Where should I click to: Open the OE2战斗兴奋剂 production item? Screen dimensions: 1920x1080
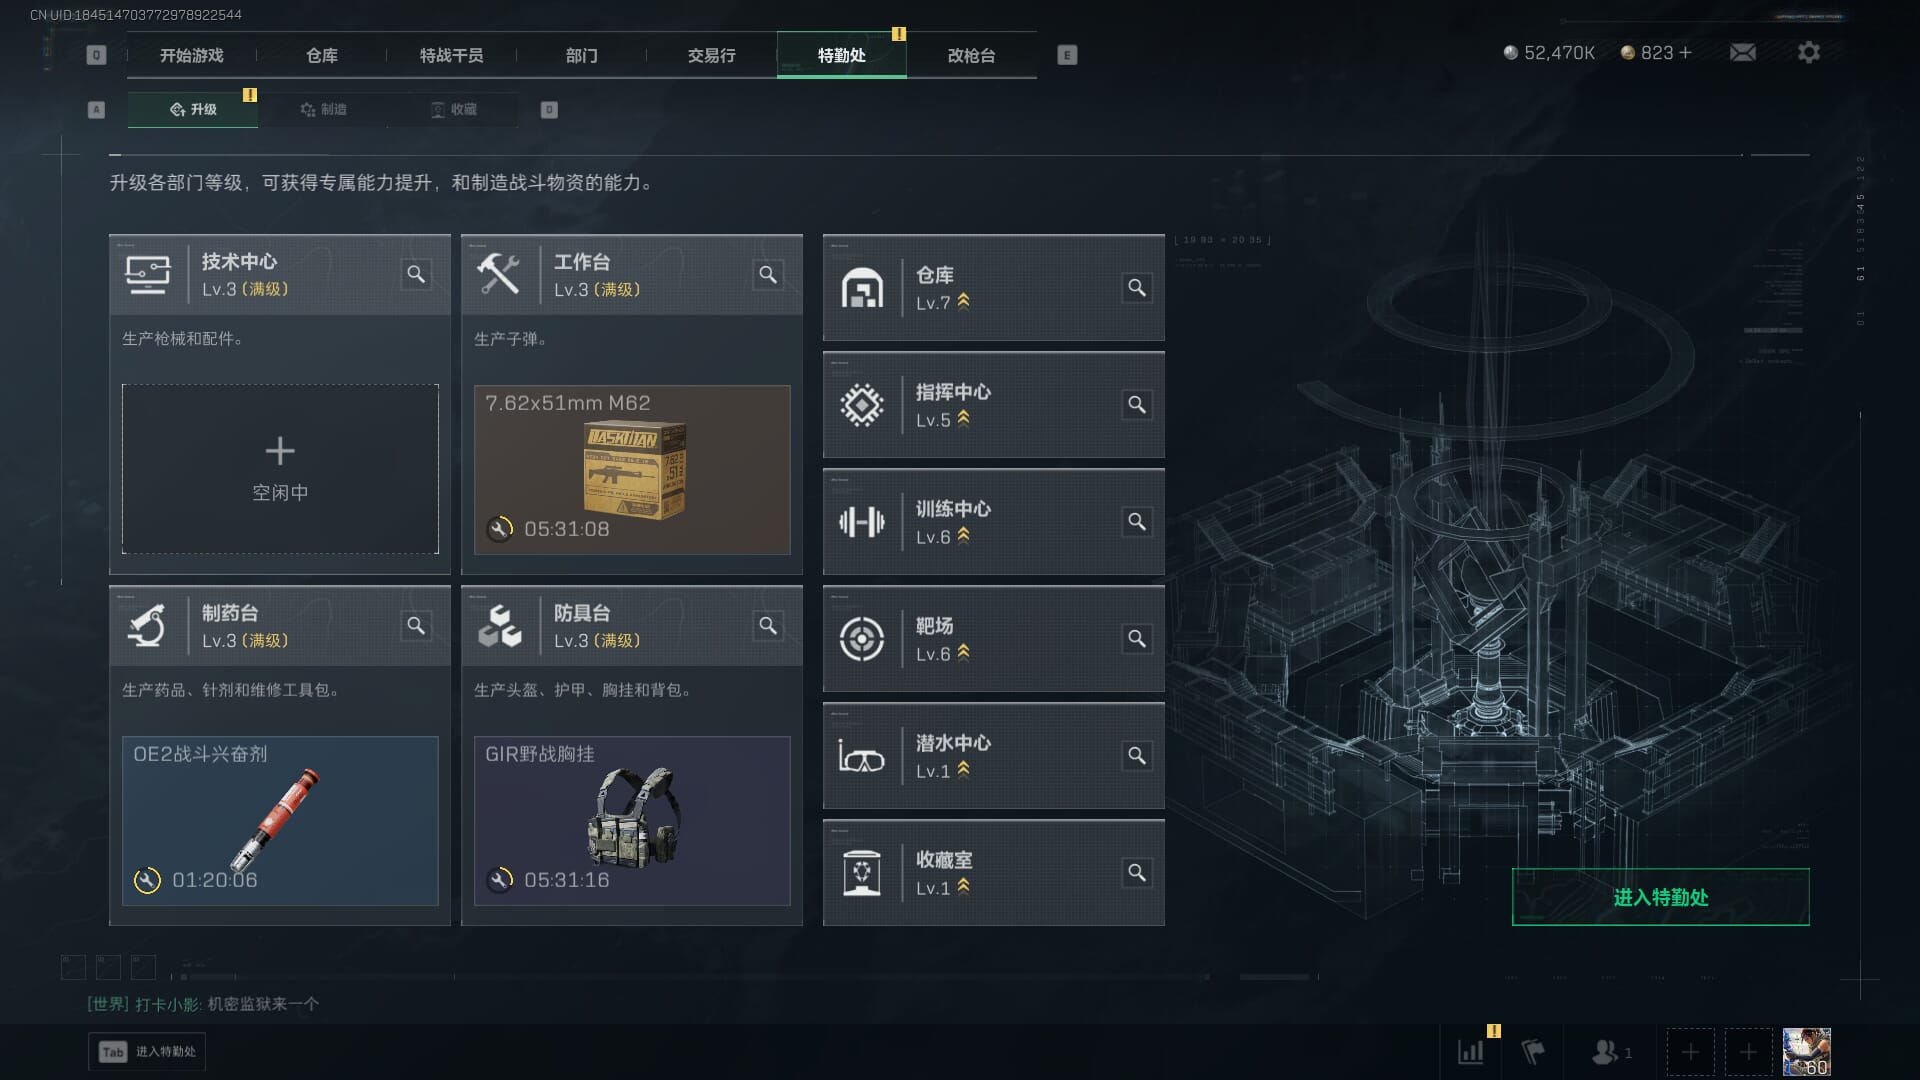(x=280, y=821)
